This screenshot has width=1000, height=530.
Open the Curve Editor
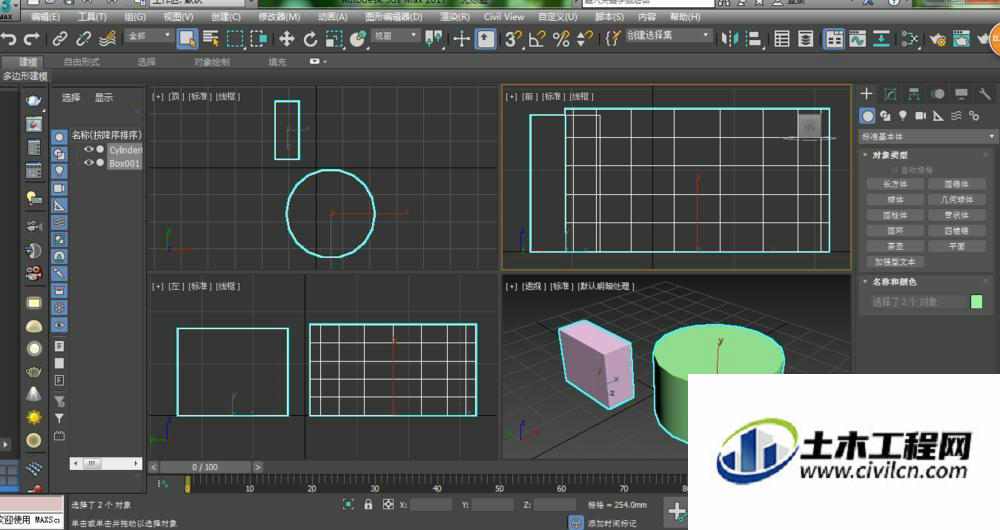[x=858, y=39]
